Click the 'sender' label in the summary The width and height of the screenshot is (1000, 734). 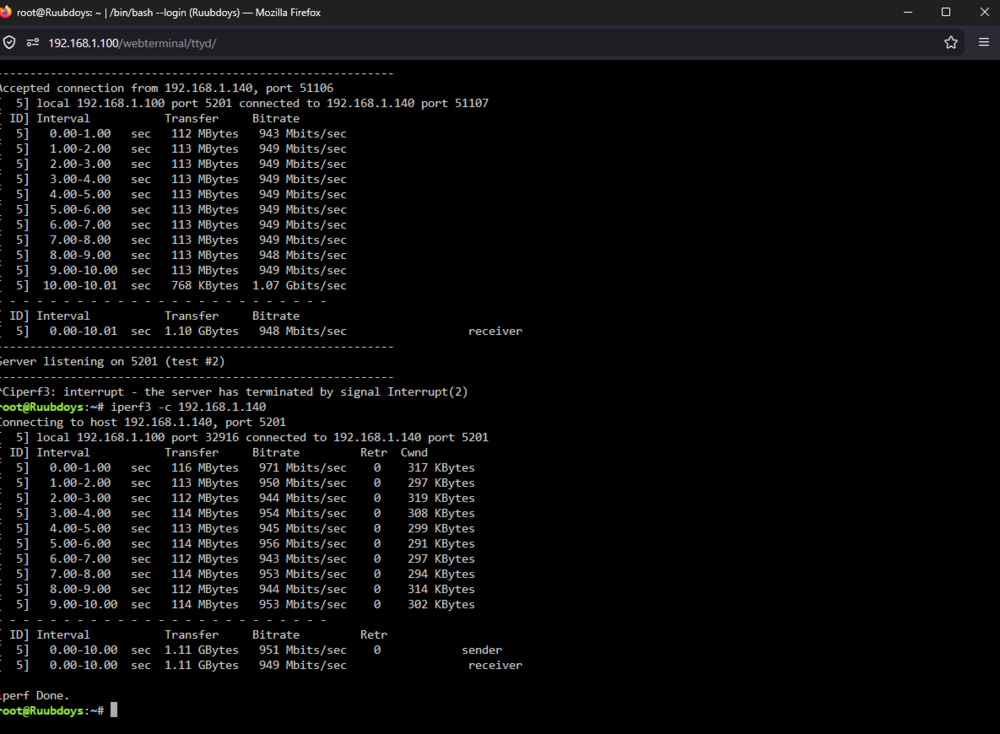482,650
